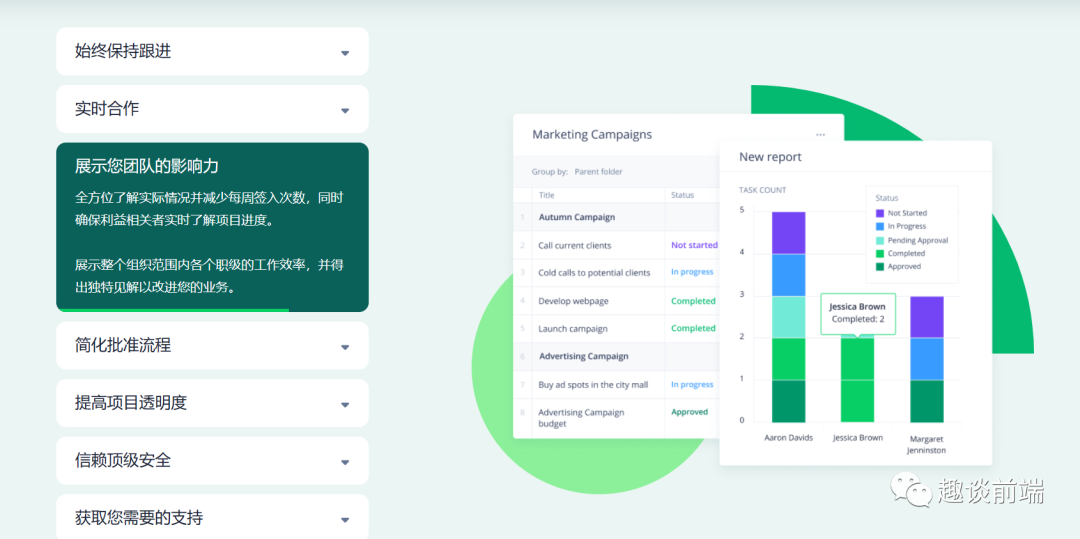
Task: Click the Approved dark green legend swatch
Action: pyautogui.click(x=880, y=266)
